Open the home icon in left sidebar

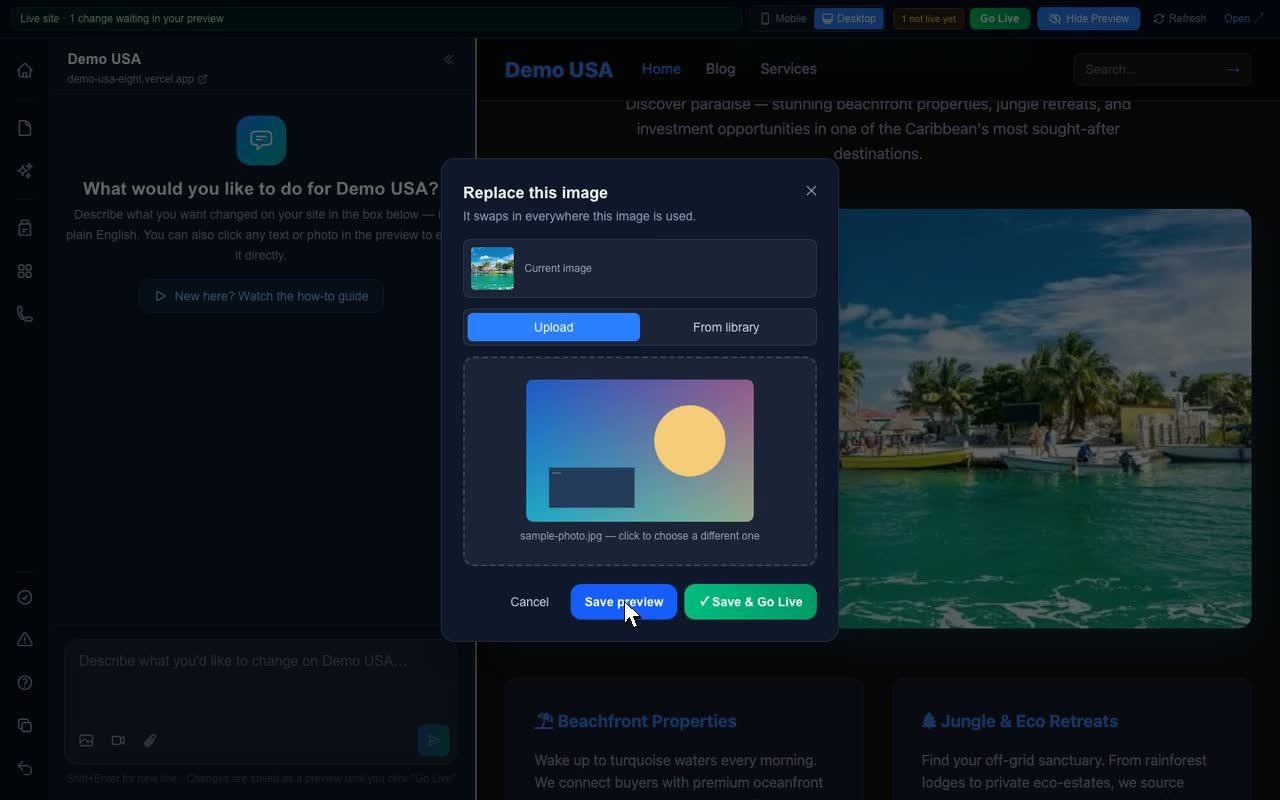[x=25, y=70]
